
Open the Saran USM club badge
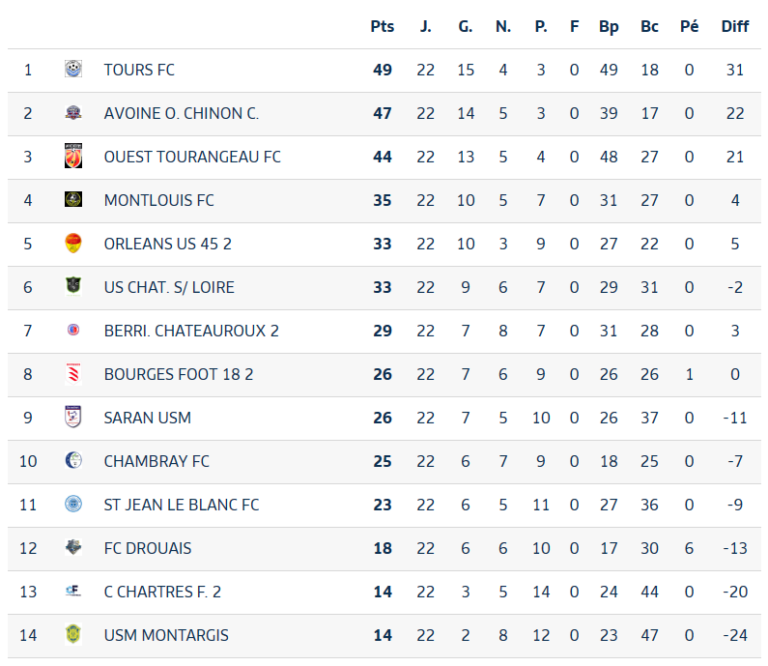(73, 417)
